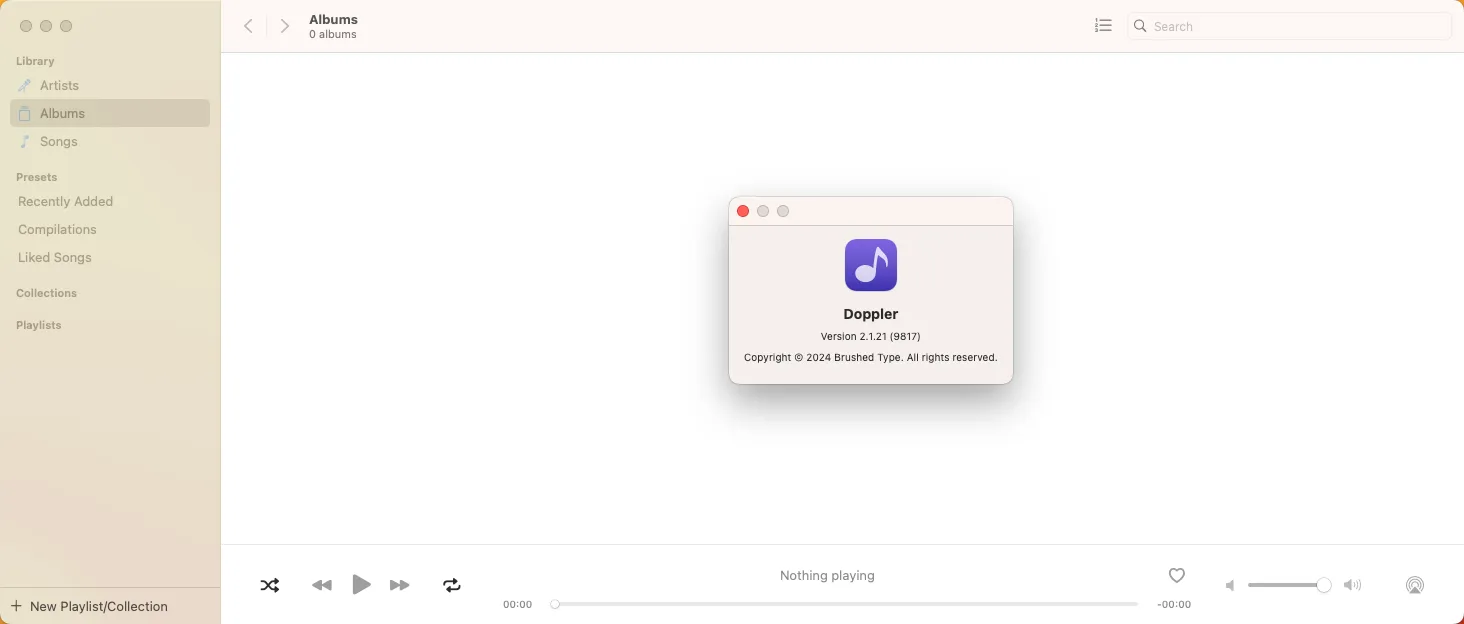Image resolution: width=1464 pixels, height=624 pixels.
Task: Click the Collections section header
Action: pos(46,293)
